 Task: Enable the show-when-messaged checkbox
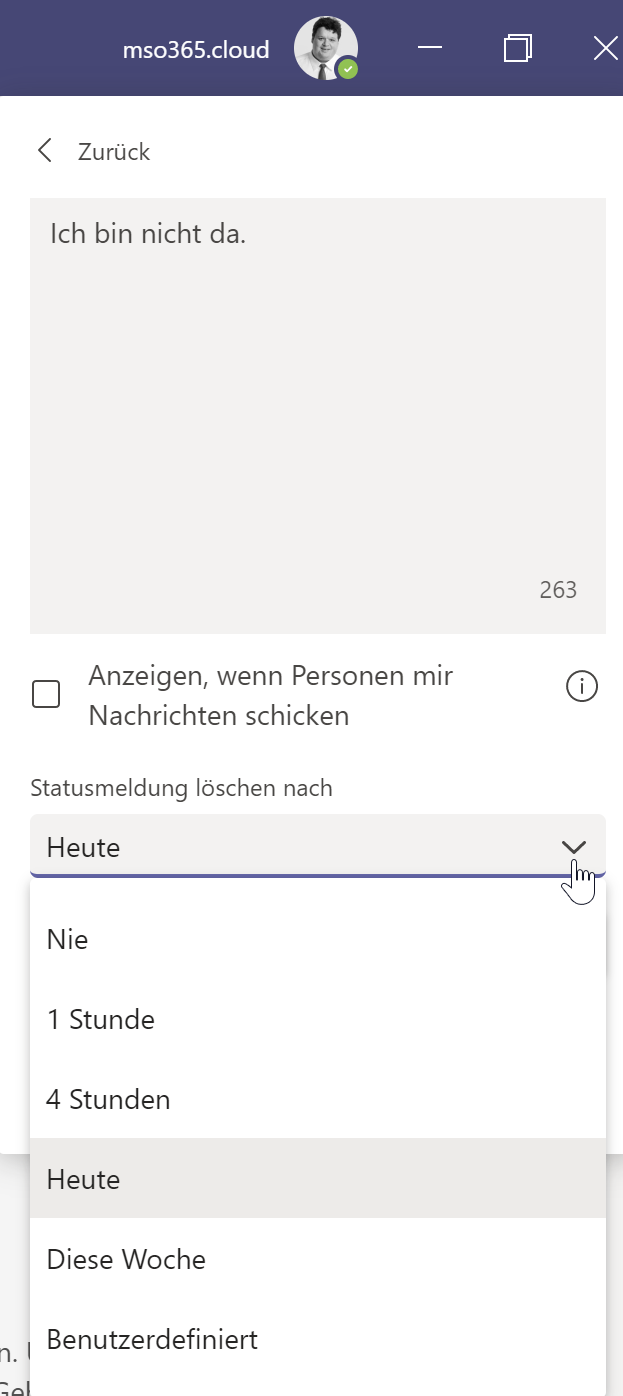point(46,694)
